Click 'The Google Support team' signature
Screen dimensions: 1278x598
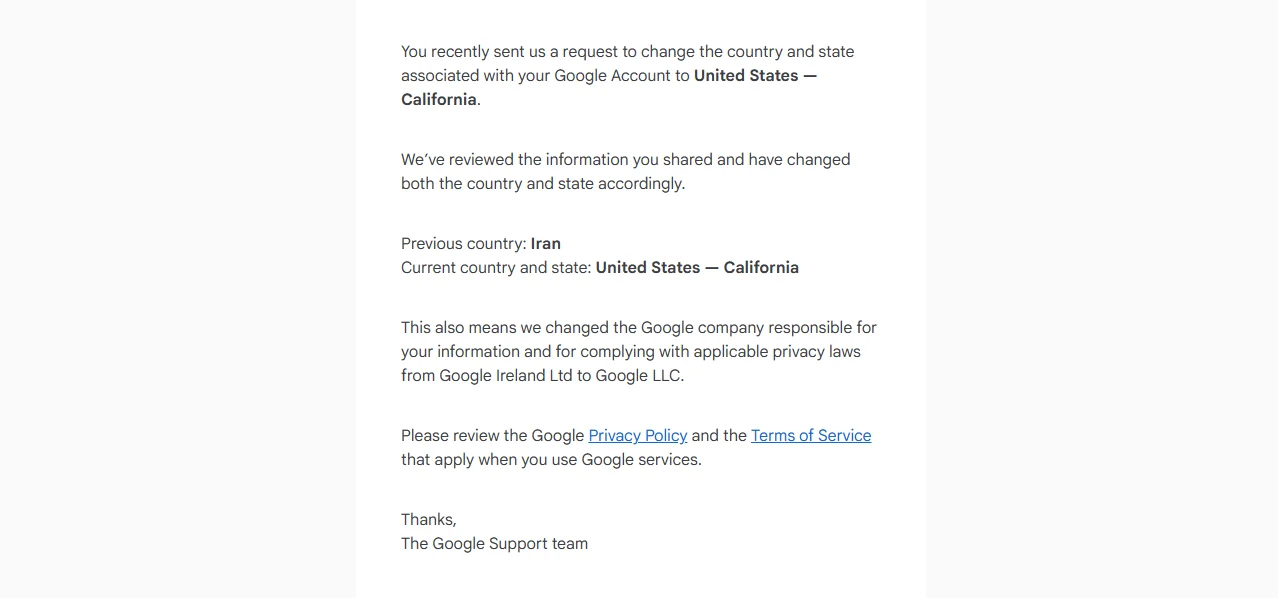tap(495, 543)
